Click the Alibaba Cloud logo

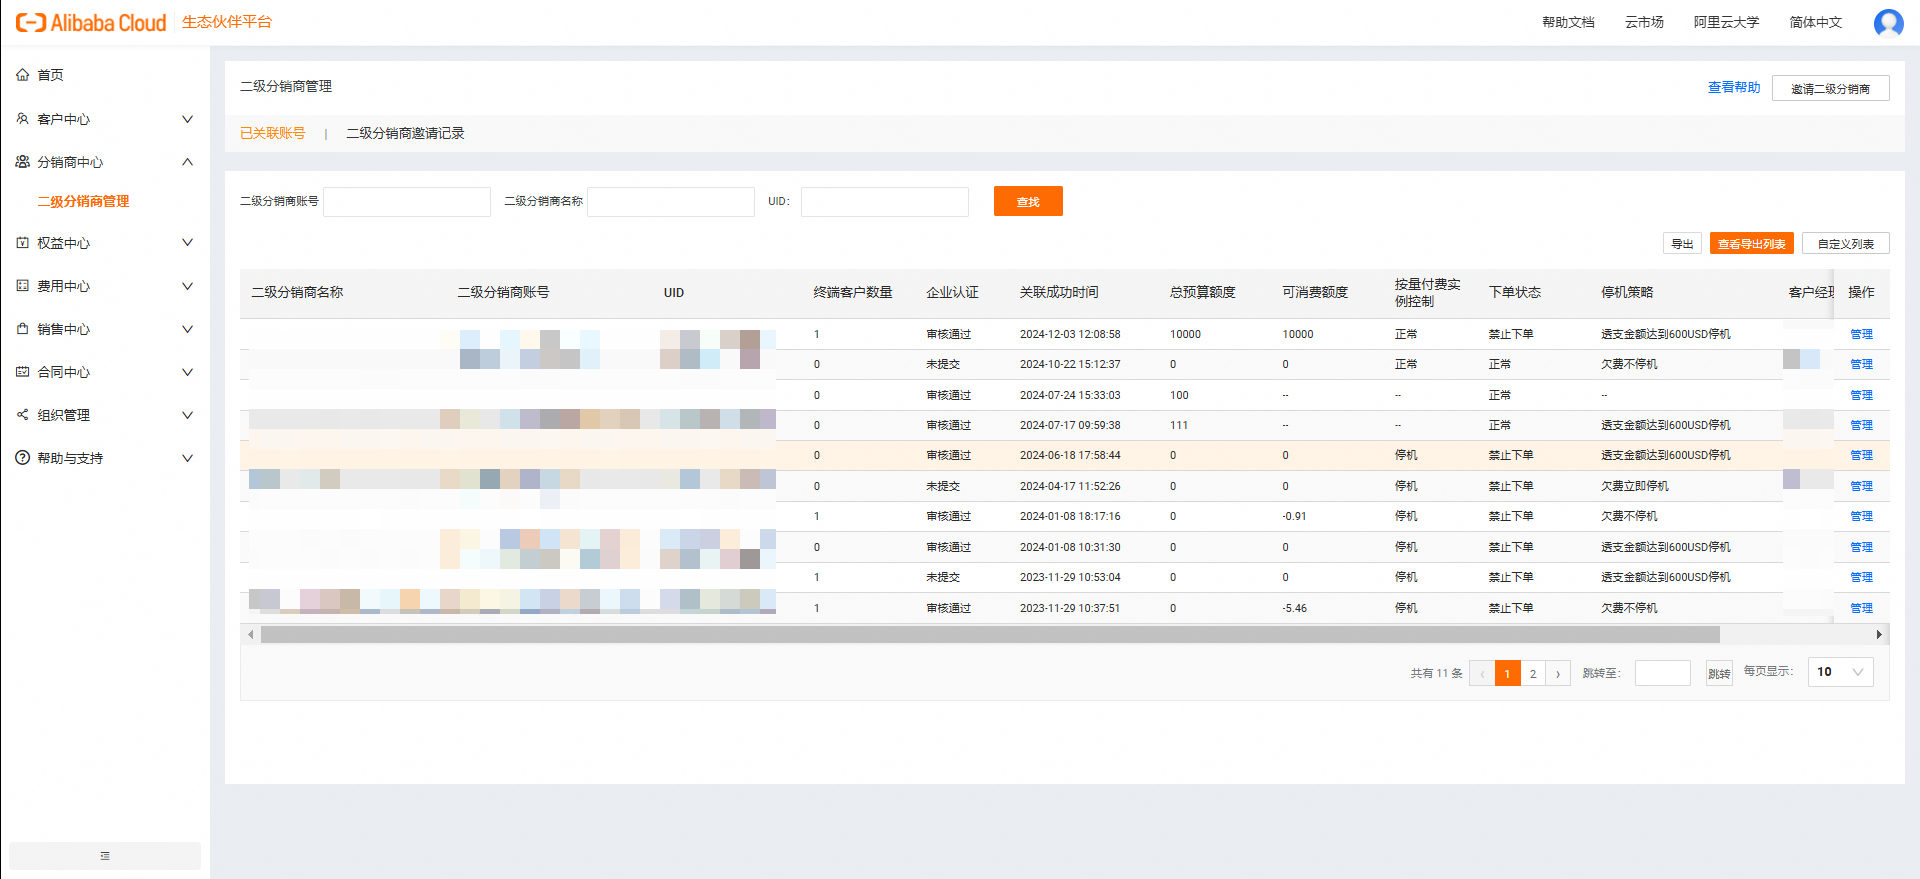click(x=91, y=23)
